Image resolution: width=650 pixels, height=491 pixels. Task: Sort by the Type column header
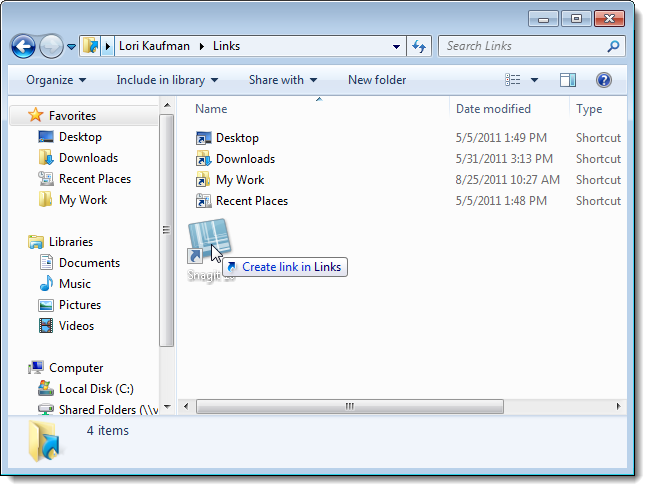point(589,109)
